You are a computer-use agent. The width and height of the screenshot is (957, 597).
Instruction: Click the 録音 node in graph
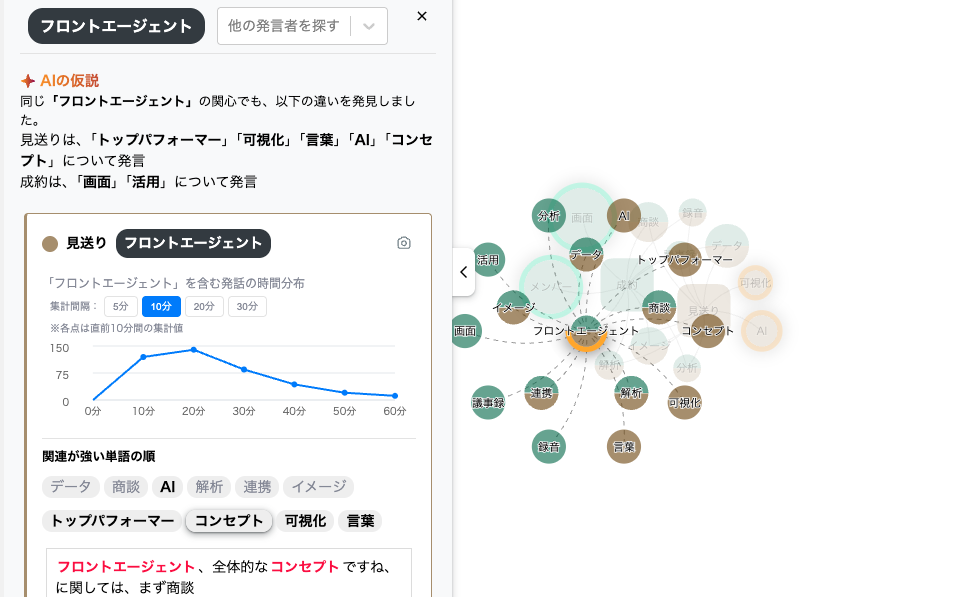549,446
